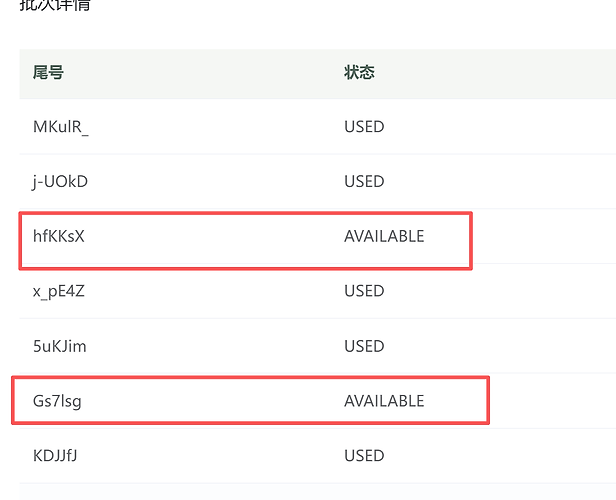Click AVAILABLE status in hfKKsX row
Screen dimensions: 616x500
384,236
